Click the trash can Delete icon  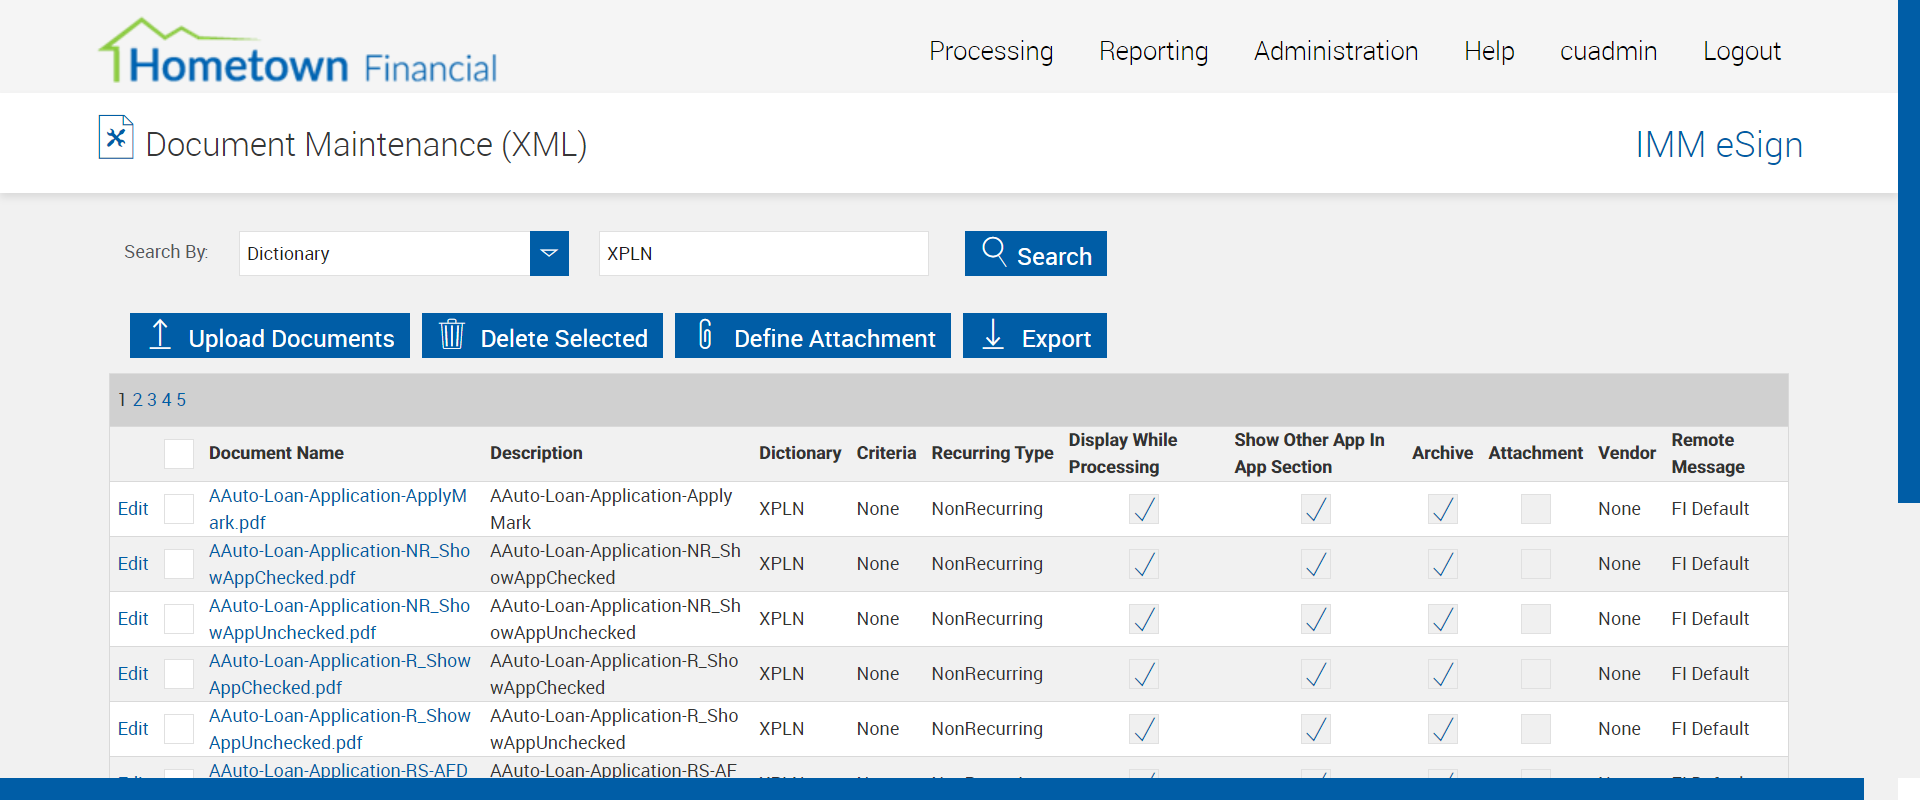(452, 335)
